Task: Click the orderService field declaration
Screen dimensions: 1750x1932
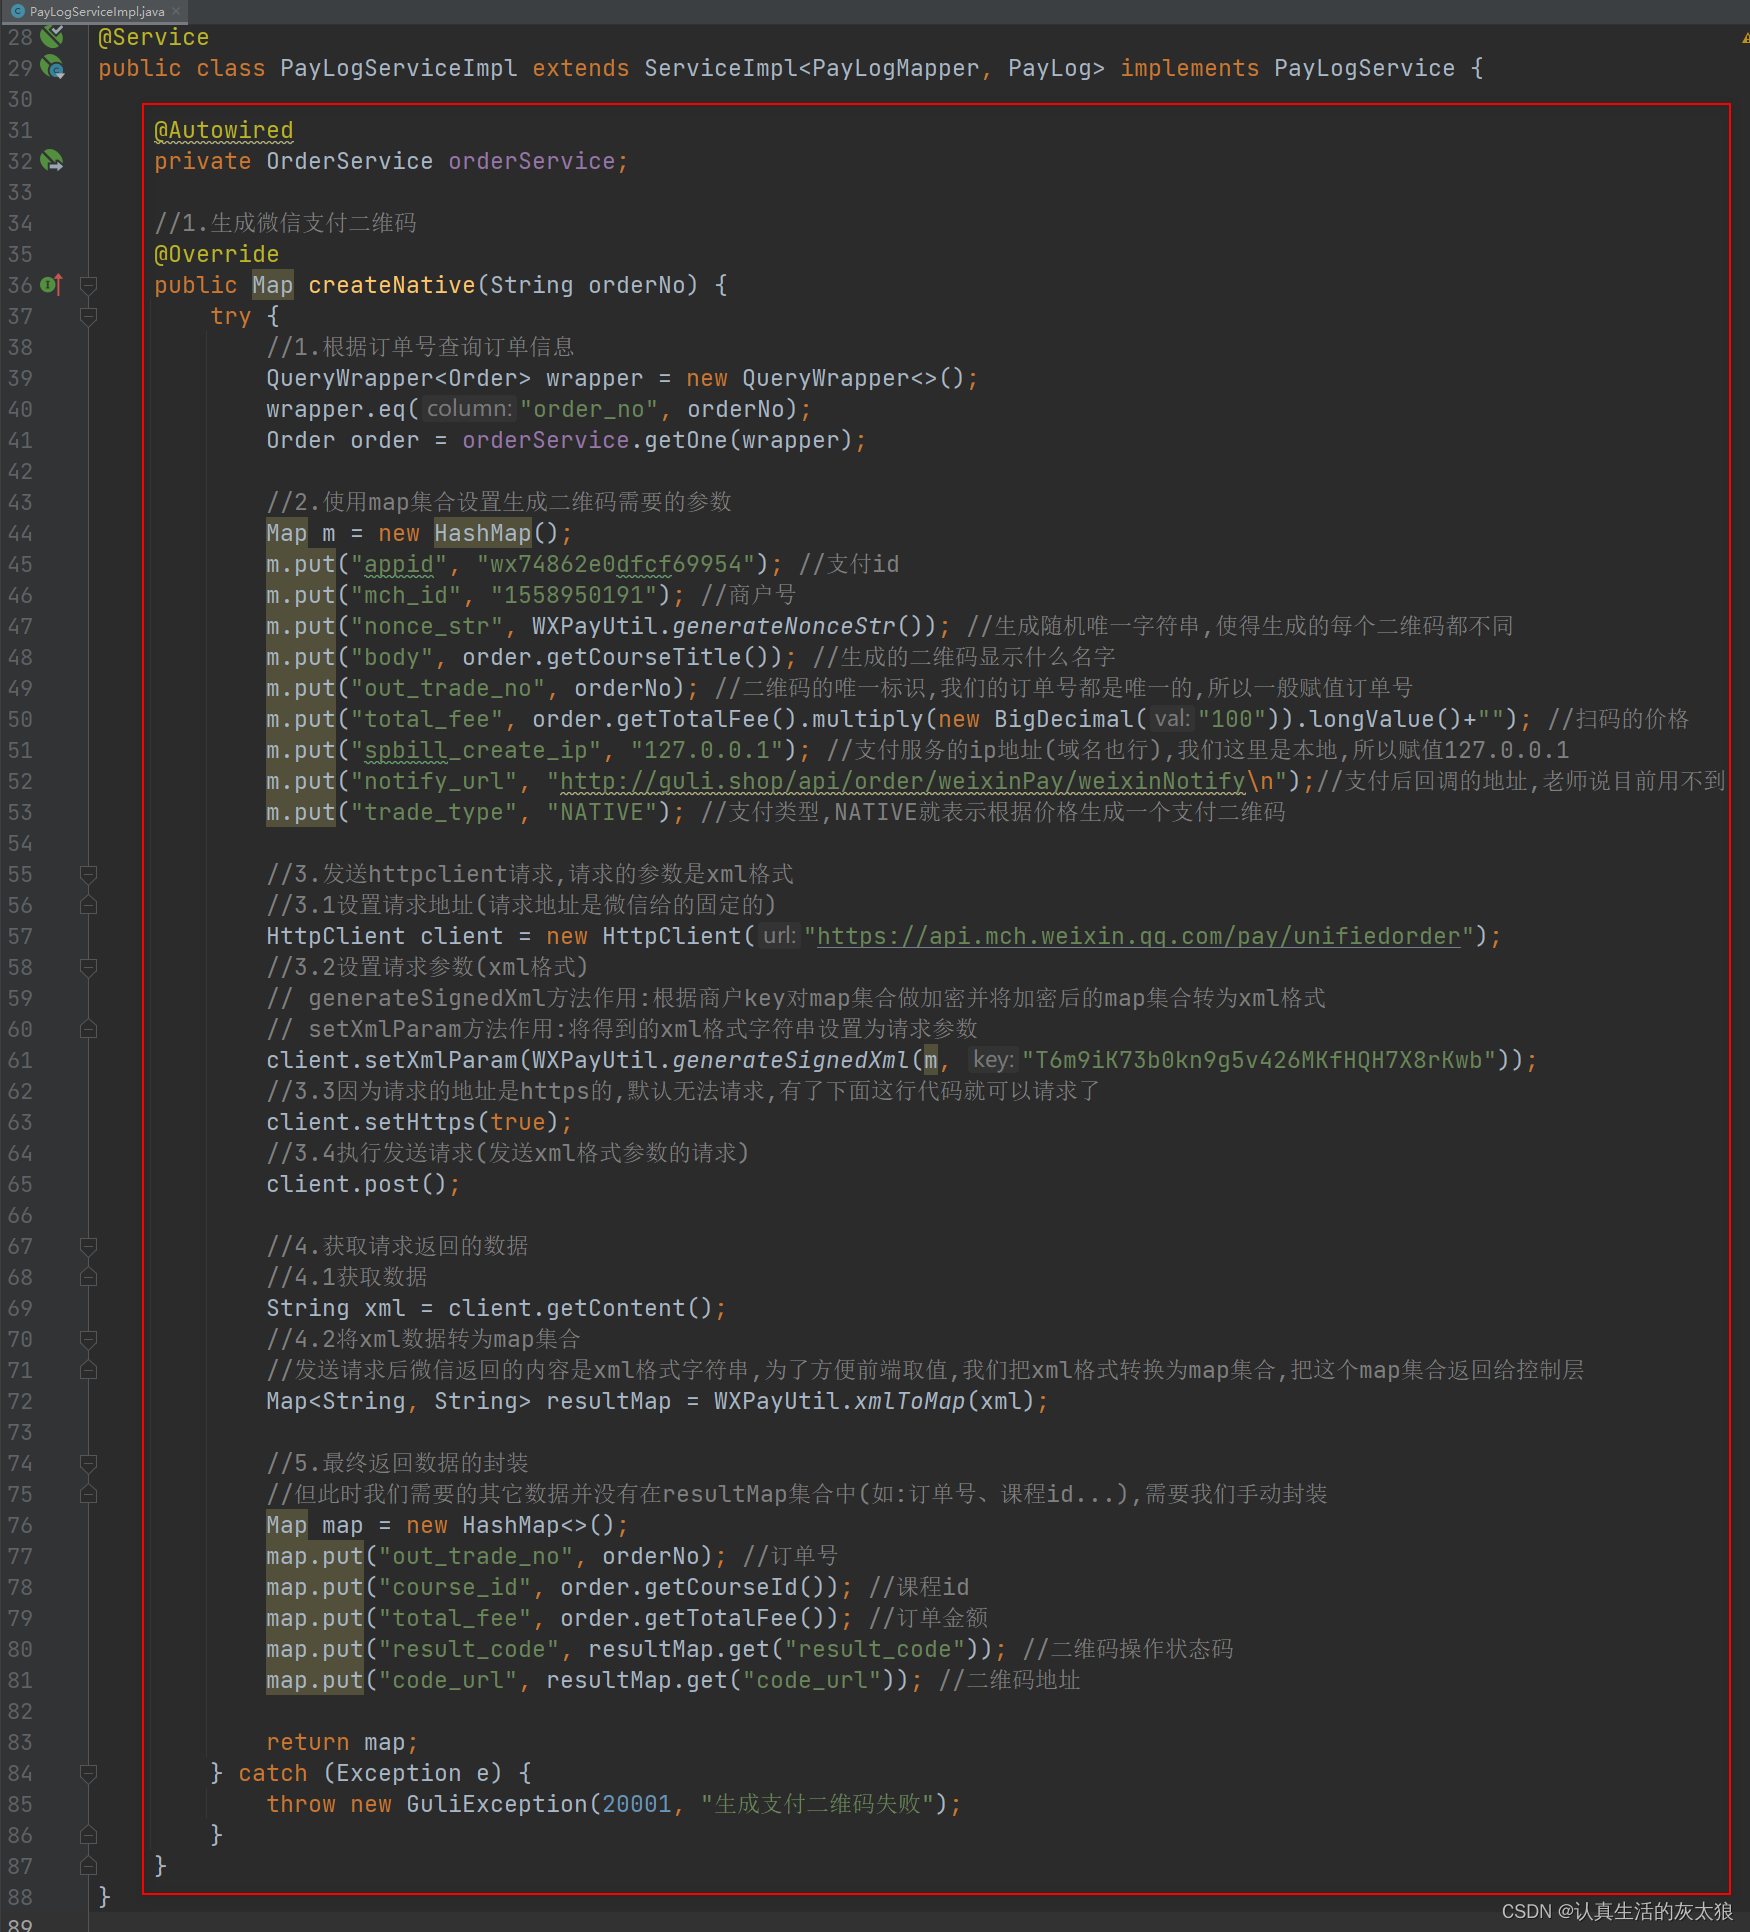Action: coord(531,161)
